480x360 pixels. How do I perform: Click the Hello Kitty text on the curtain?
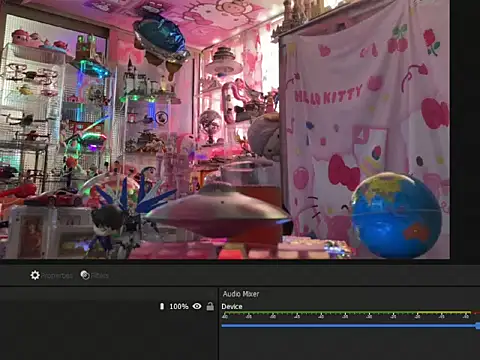[x=328, y=95]
